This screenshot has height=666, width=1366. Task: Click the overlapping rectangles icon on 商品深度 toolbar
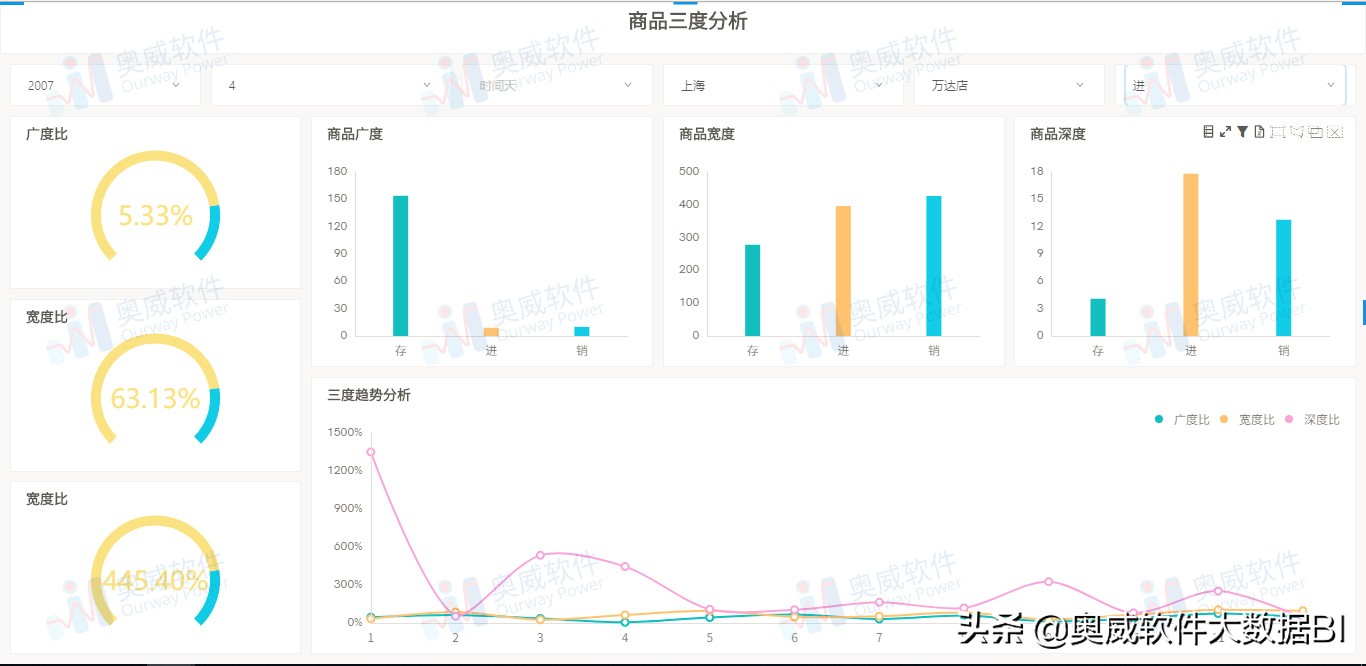(x=1315, y=131)
